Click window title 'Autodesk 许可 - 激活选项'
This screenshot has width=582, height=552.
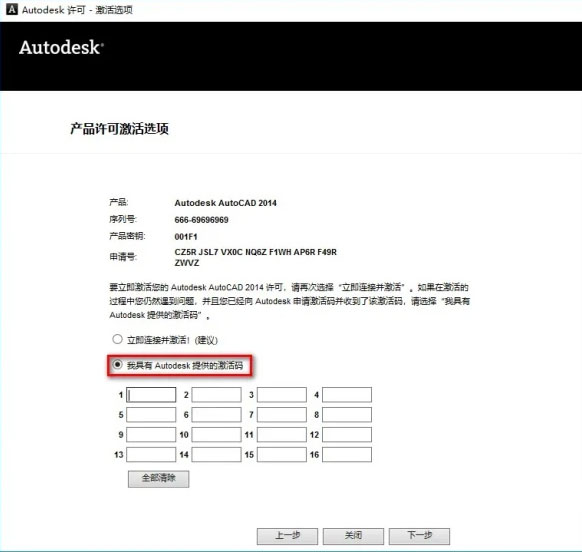[77, 10]
